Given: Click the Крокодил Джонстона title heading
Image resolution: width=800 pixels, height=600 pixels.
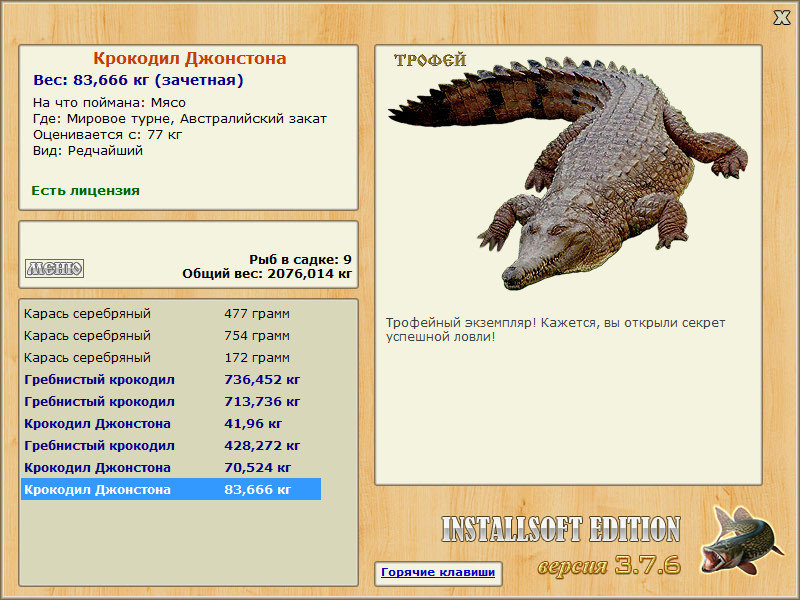Looking at the screenshot, I should 189,58.
